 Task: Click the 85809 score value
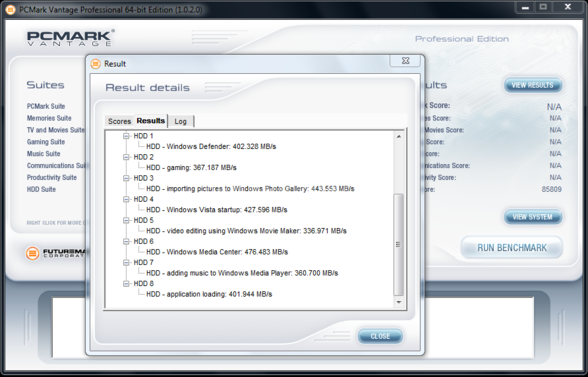point(552,189)
